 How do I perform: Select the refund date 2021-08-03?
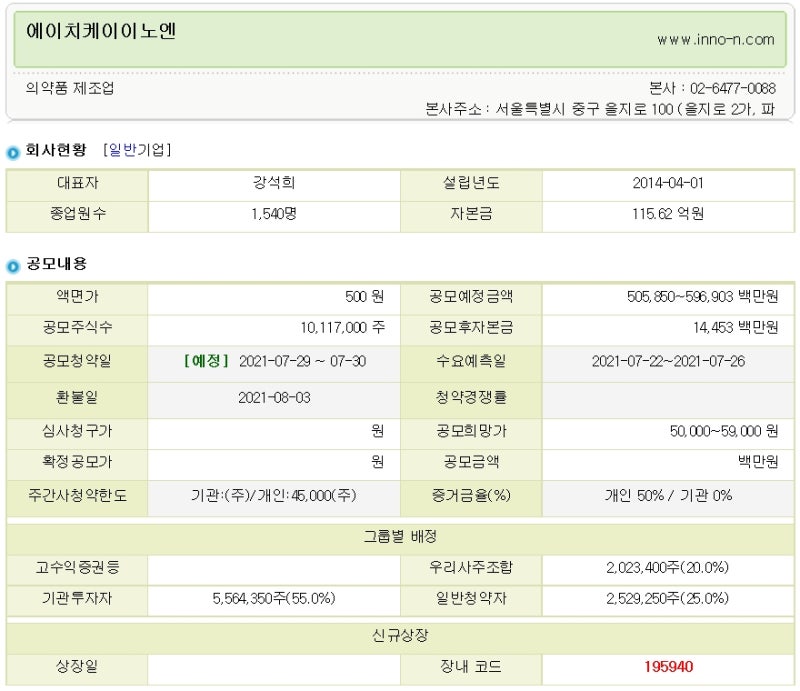click(x=274, y=398)
